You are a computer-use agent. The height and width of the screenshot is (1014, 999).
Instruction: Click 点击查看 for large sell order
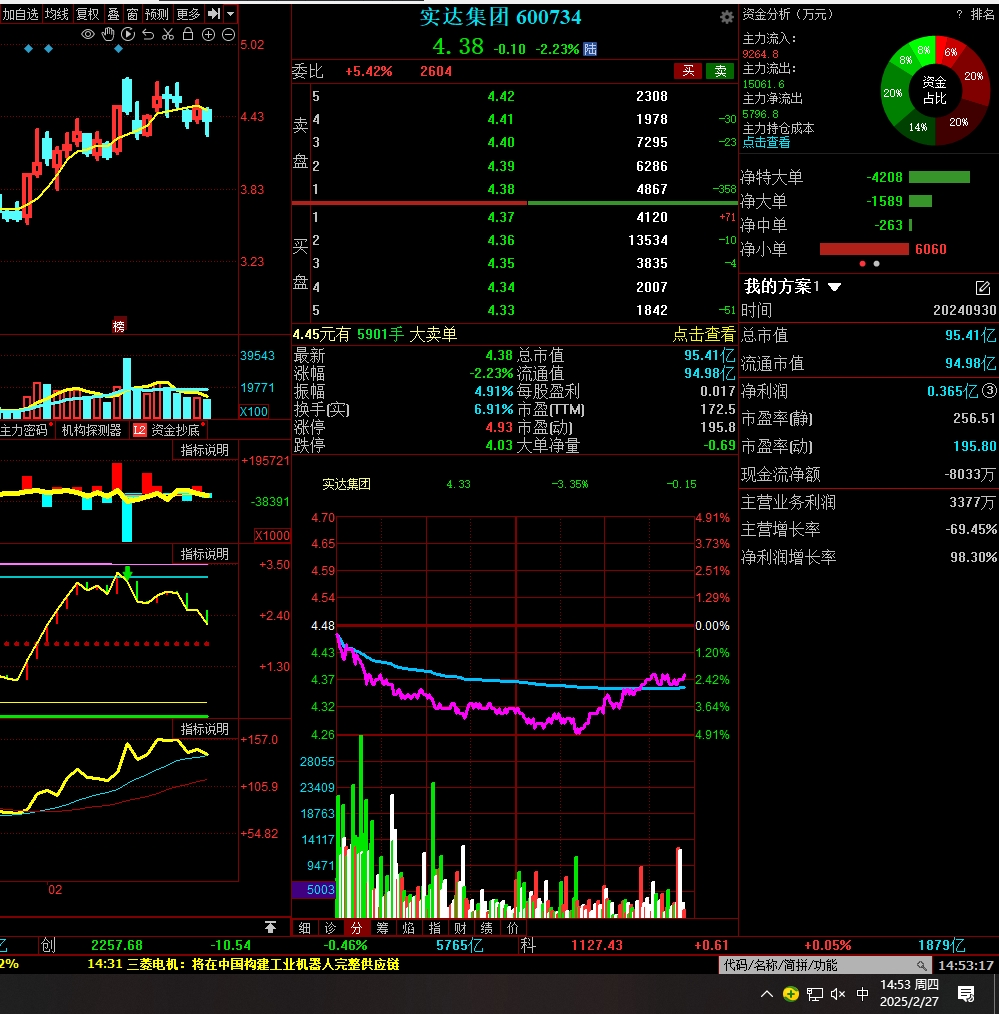pos(704,334)
